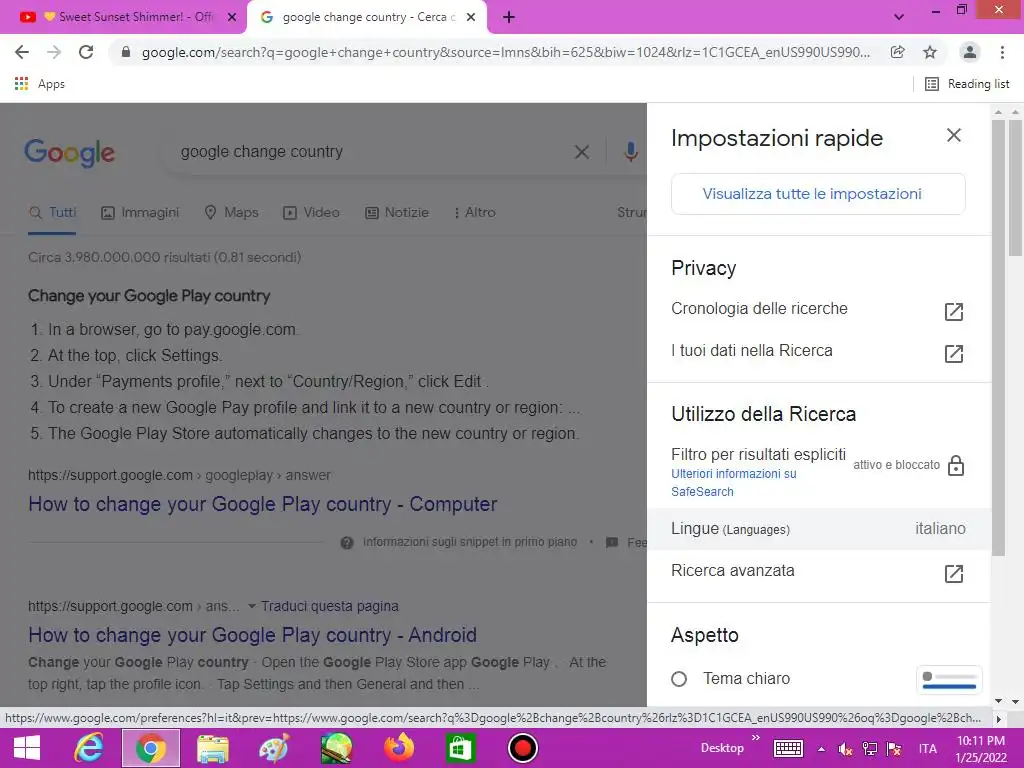This screenshot has width=1024, height=768.
Task: Switch to the Notizie tab
Action: tap(396, 212)
